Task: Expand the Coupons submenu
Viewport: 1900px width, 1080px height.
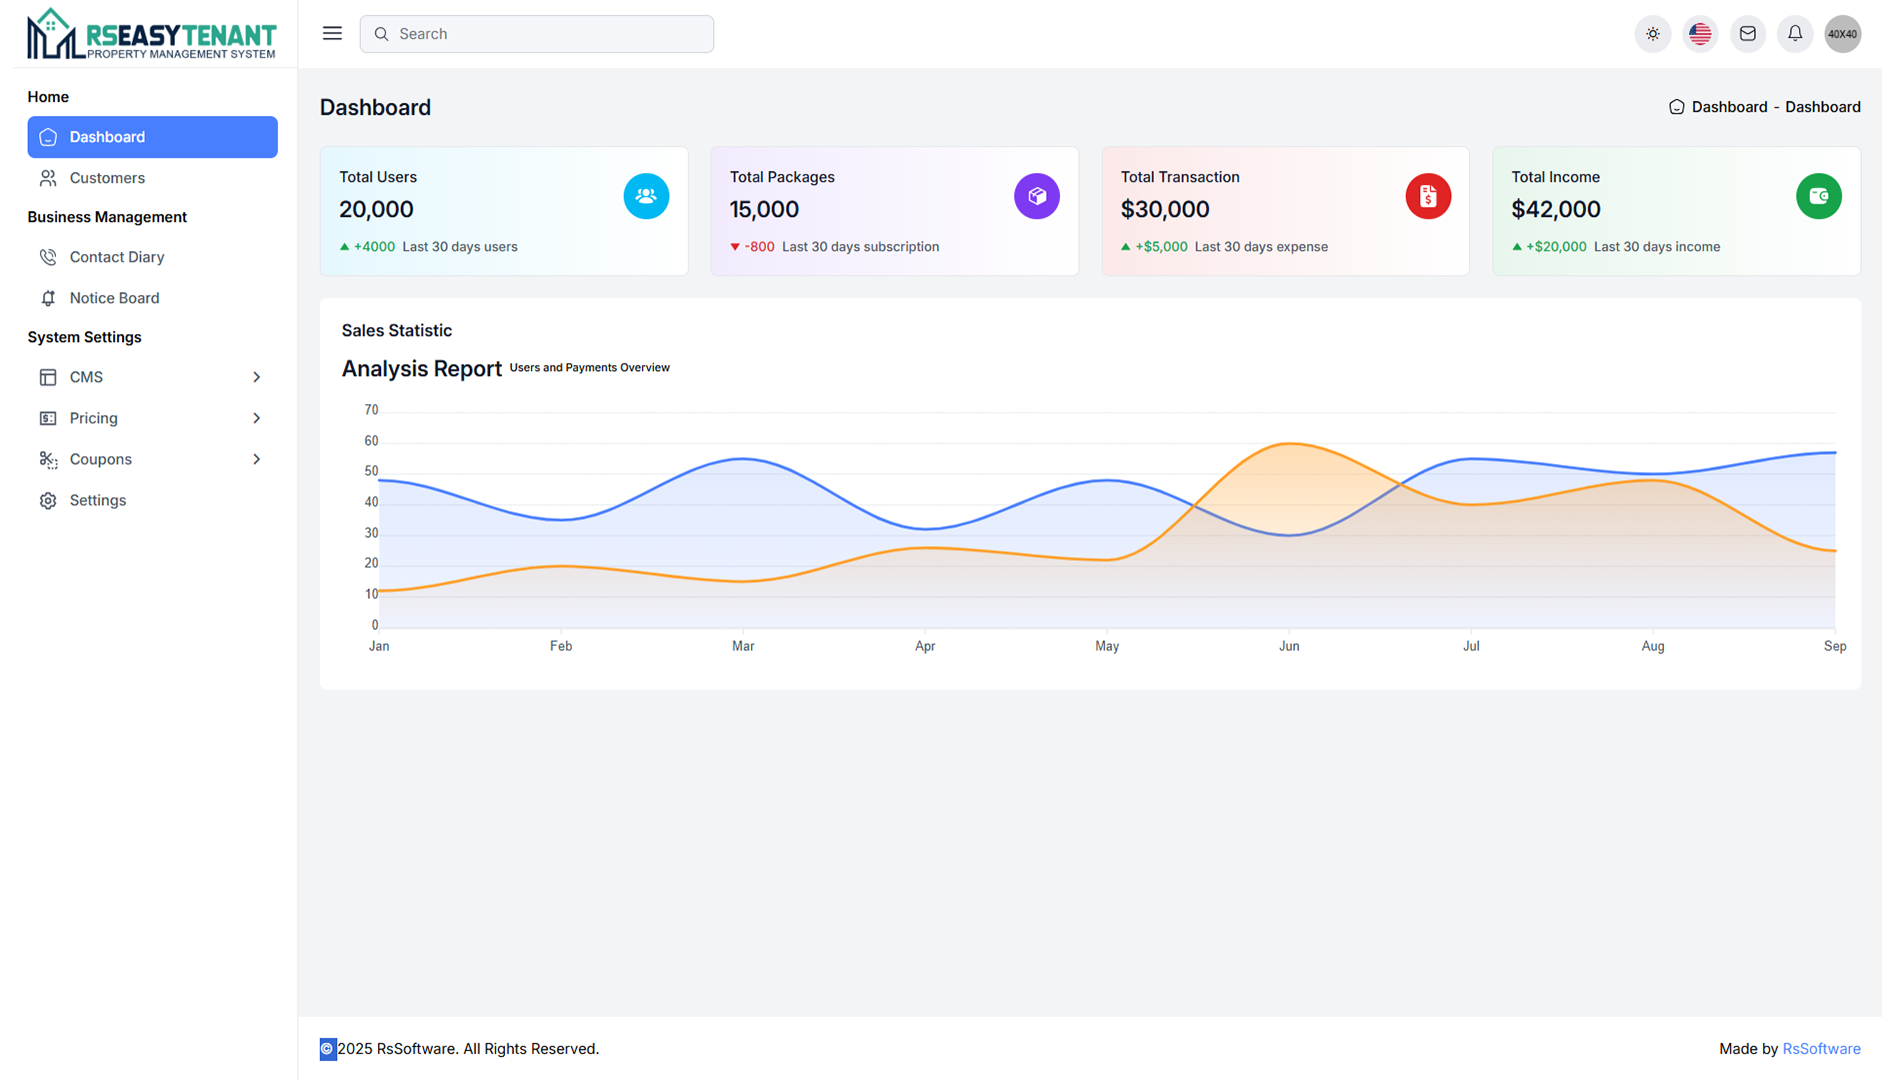Action: [x=152, y=459]
